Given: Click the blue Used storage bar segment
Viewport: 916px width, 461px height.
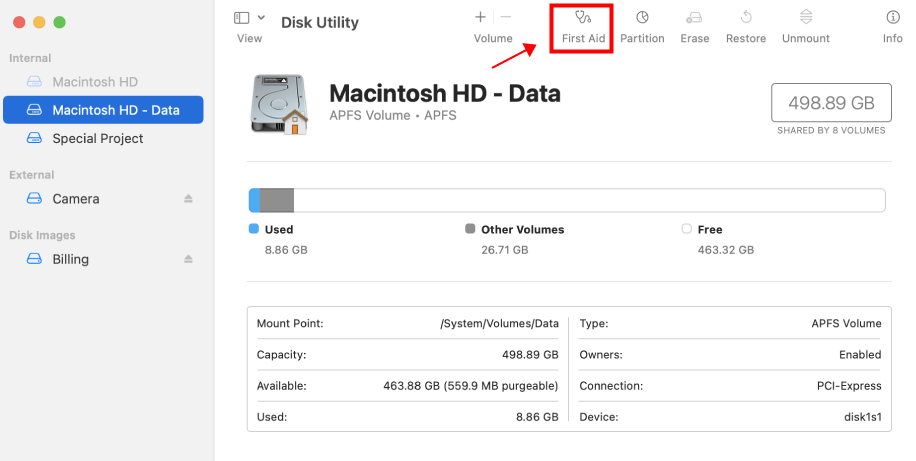Looking at the screenshot, I should point(254,200).
